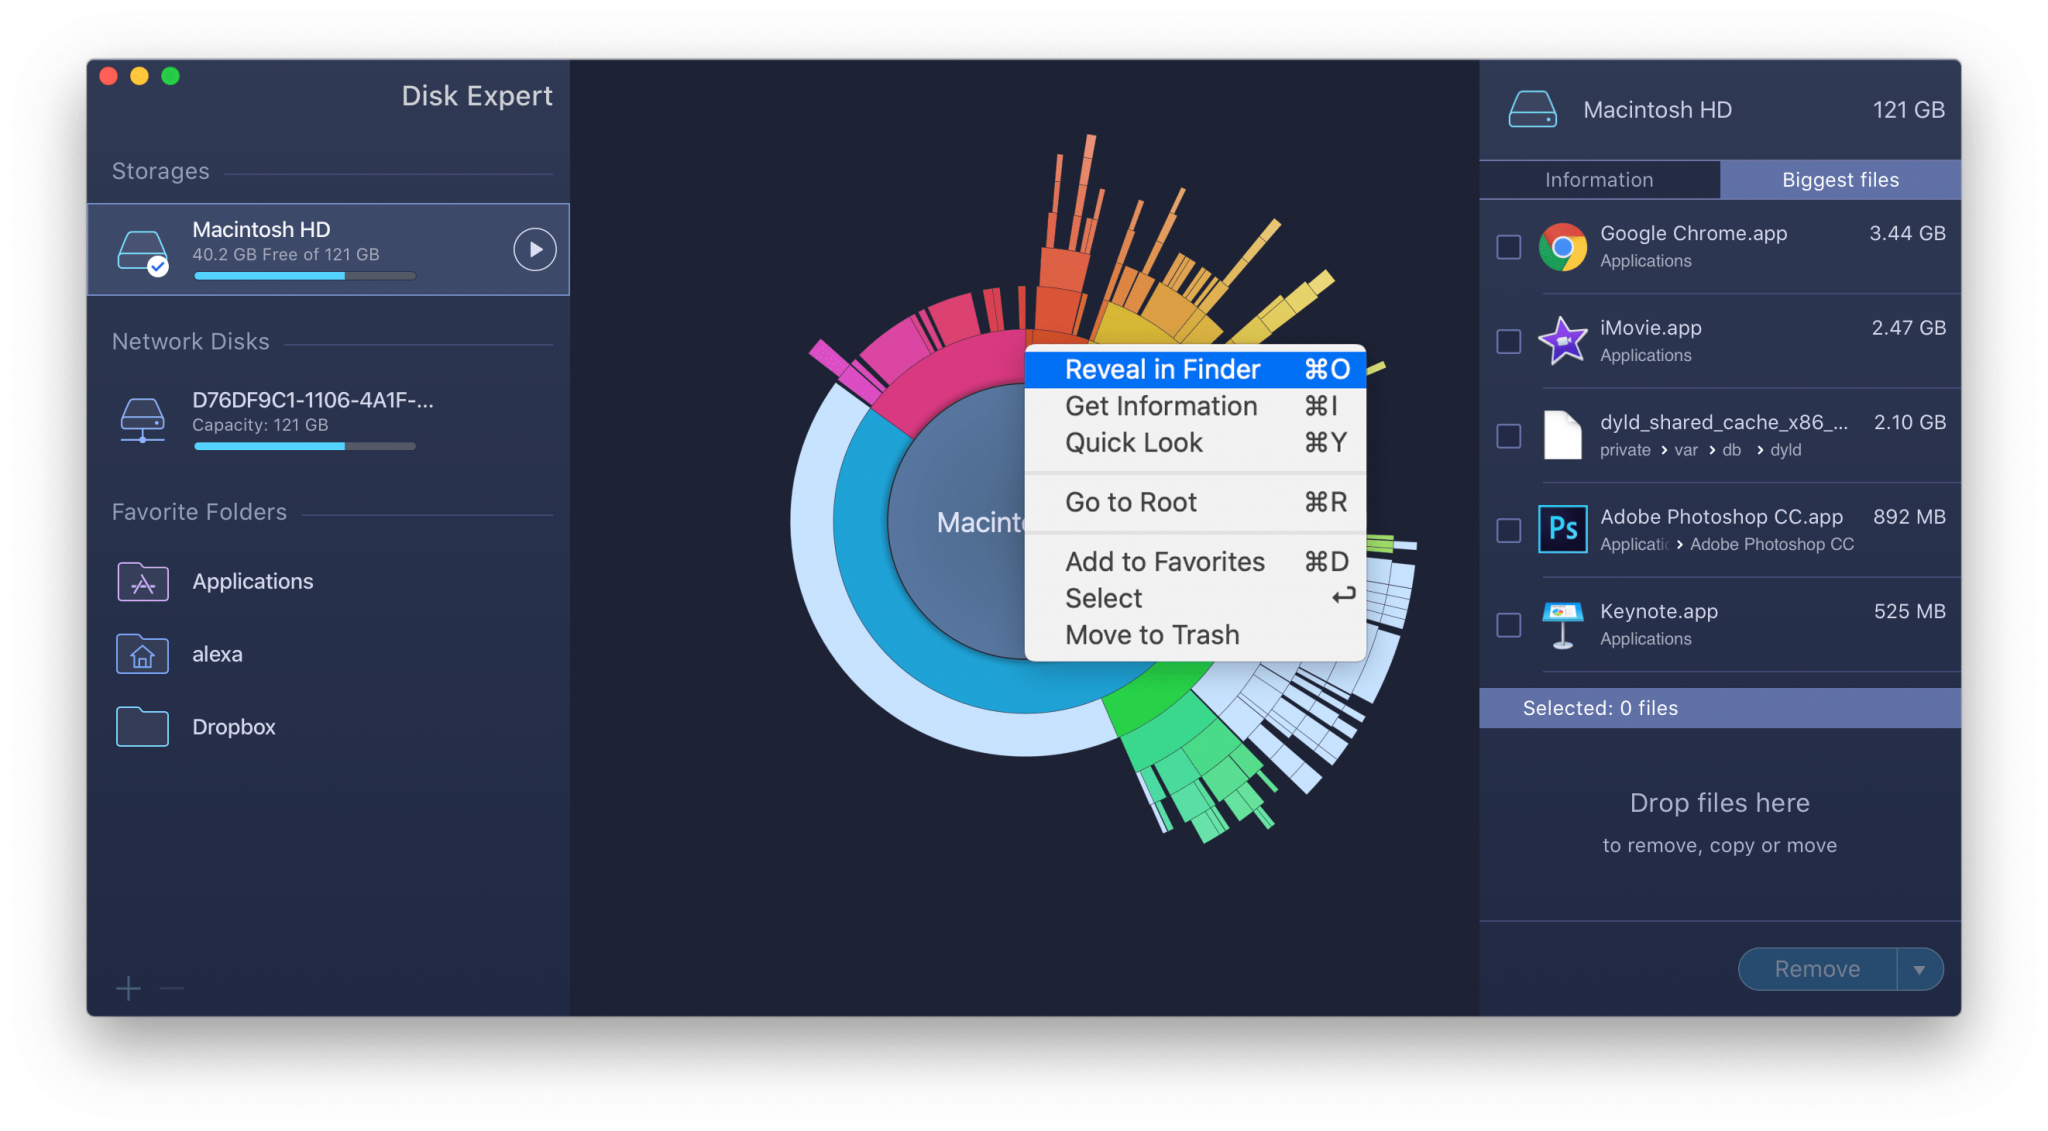The height and width of the screenshot is (1131, 2048).
Task: Open Applications favorite folder label
Action: (x=253, y=581)
